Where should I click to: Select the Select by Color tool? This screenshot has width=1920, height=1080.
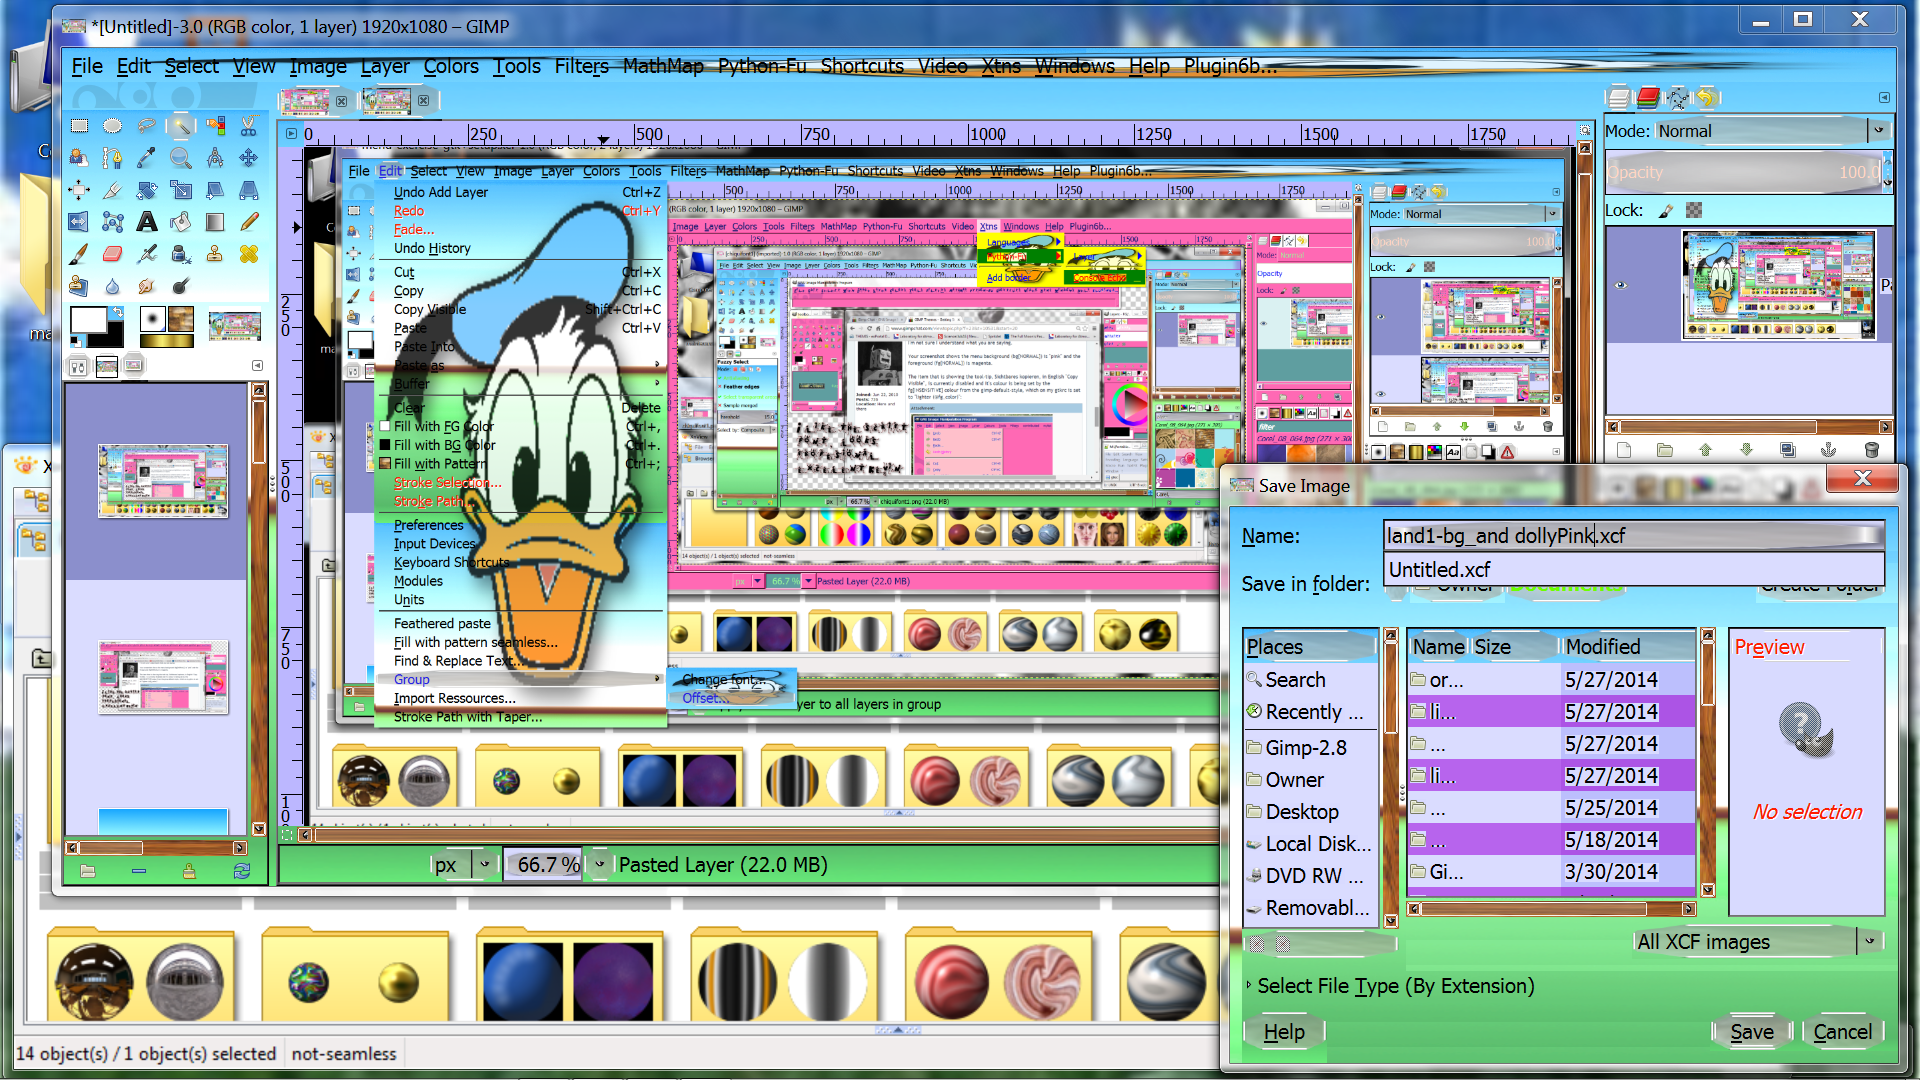[215, 126]
